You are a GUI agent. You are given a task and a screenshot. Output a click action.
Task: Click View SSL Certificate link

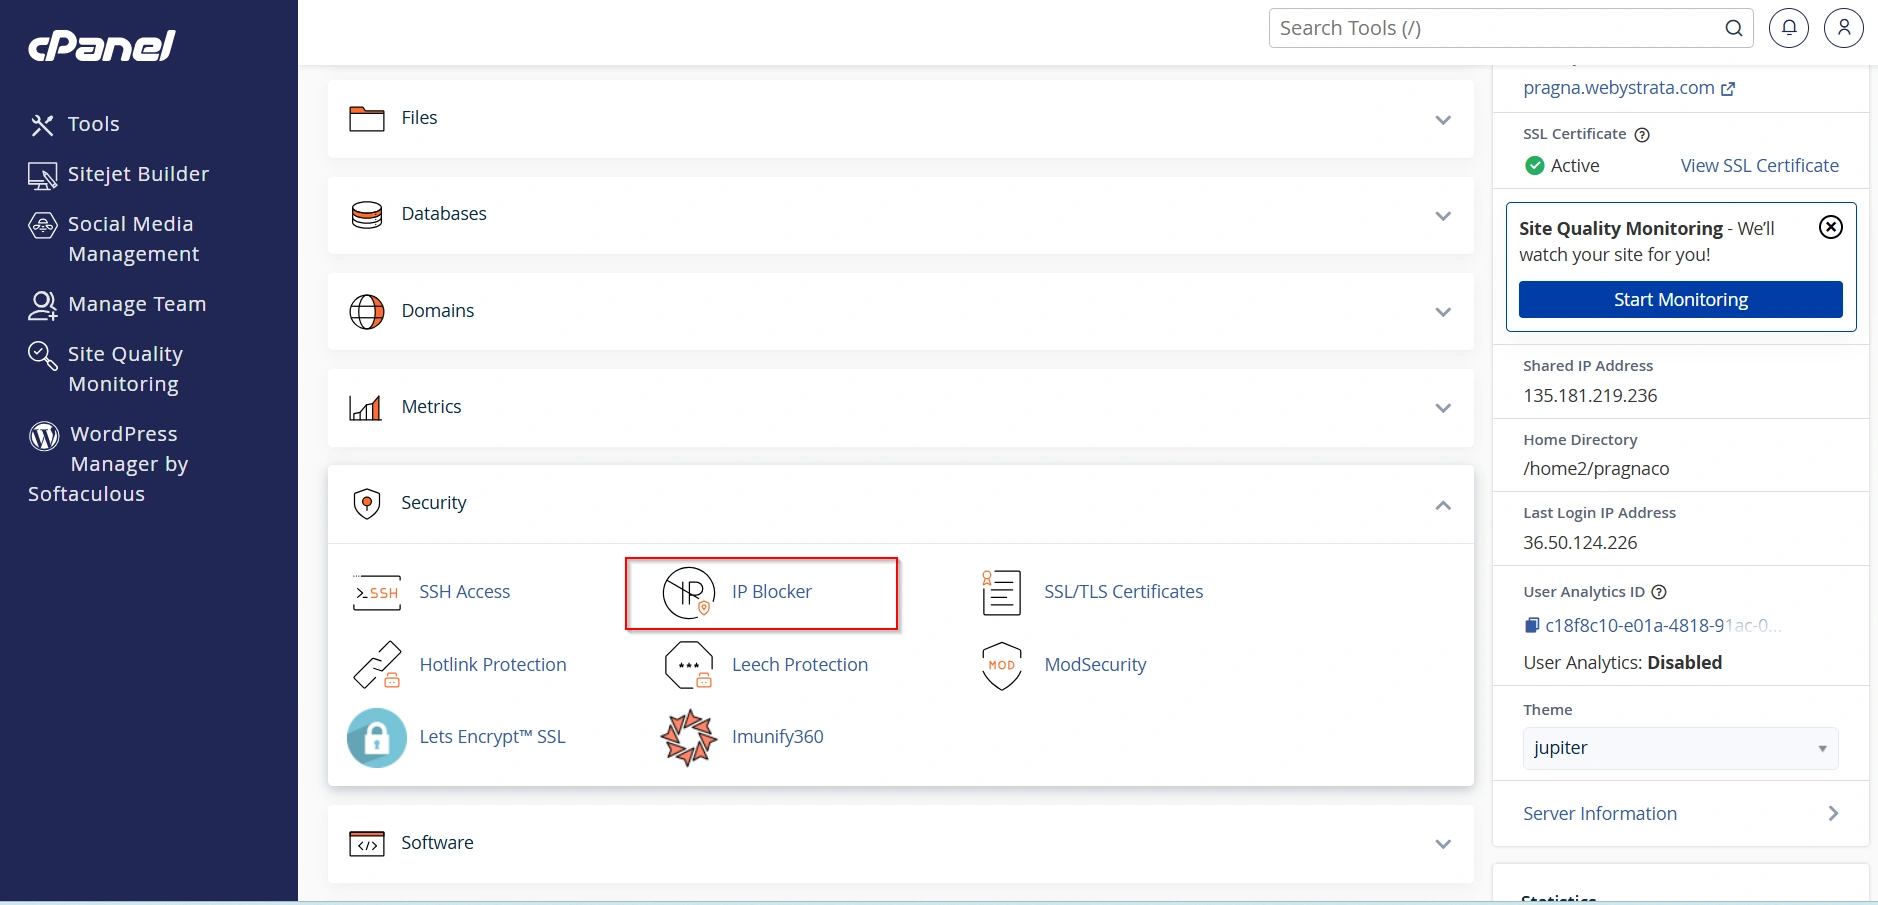(x=1760, y=166)
